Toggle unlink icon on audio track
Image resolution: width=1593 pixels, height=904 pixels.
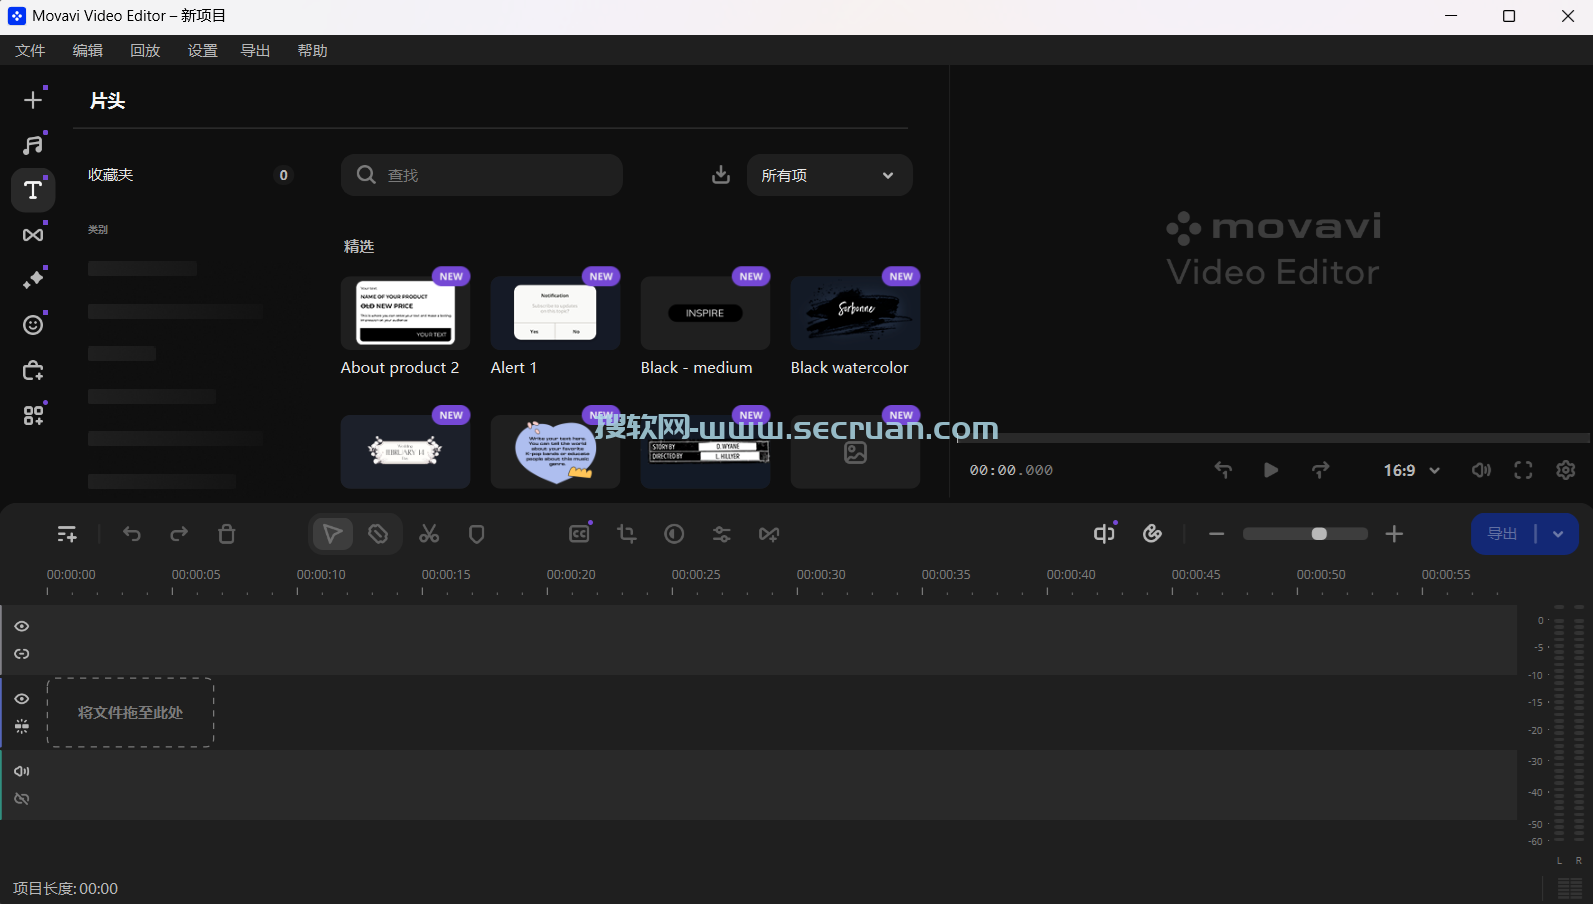point(22,799)
